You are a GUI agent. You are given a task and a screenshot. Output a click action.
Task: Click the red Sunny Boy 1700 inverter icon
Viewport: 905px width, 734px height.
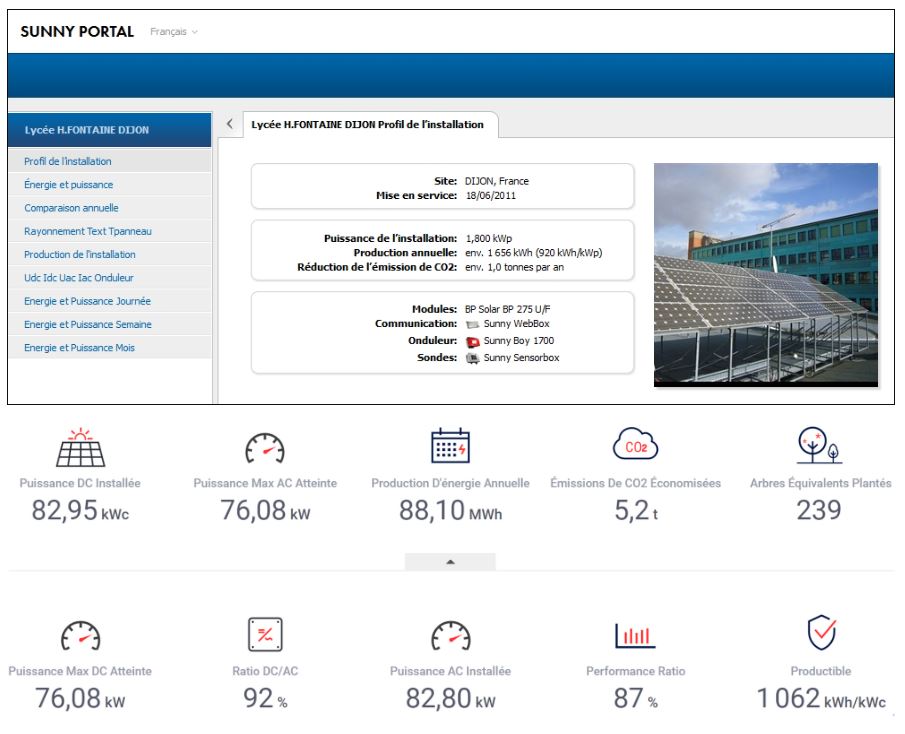tap(473, 342)
